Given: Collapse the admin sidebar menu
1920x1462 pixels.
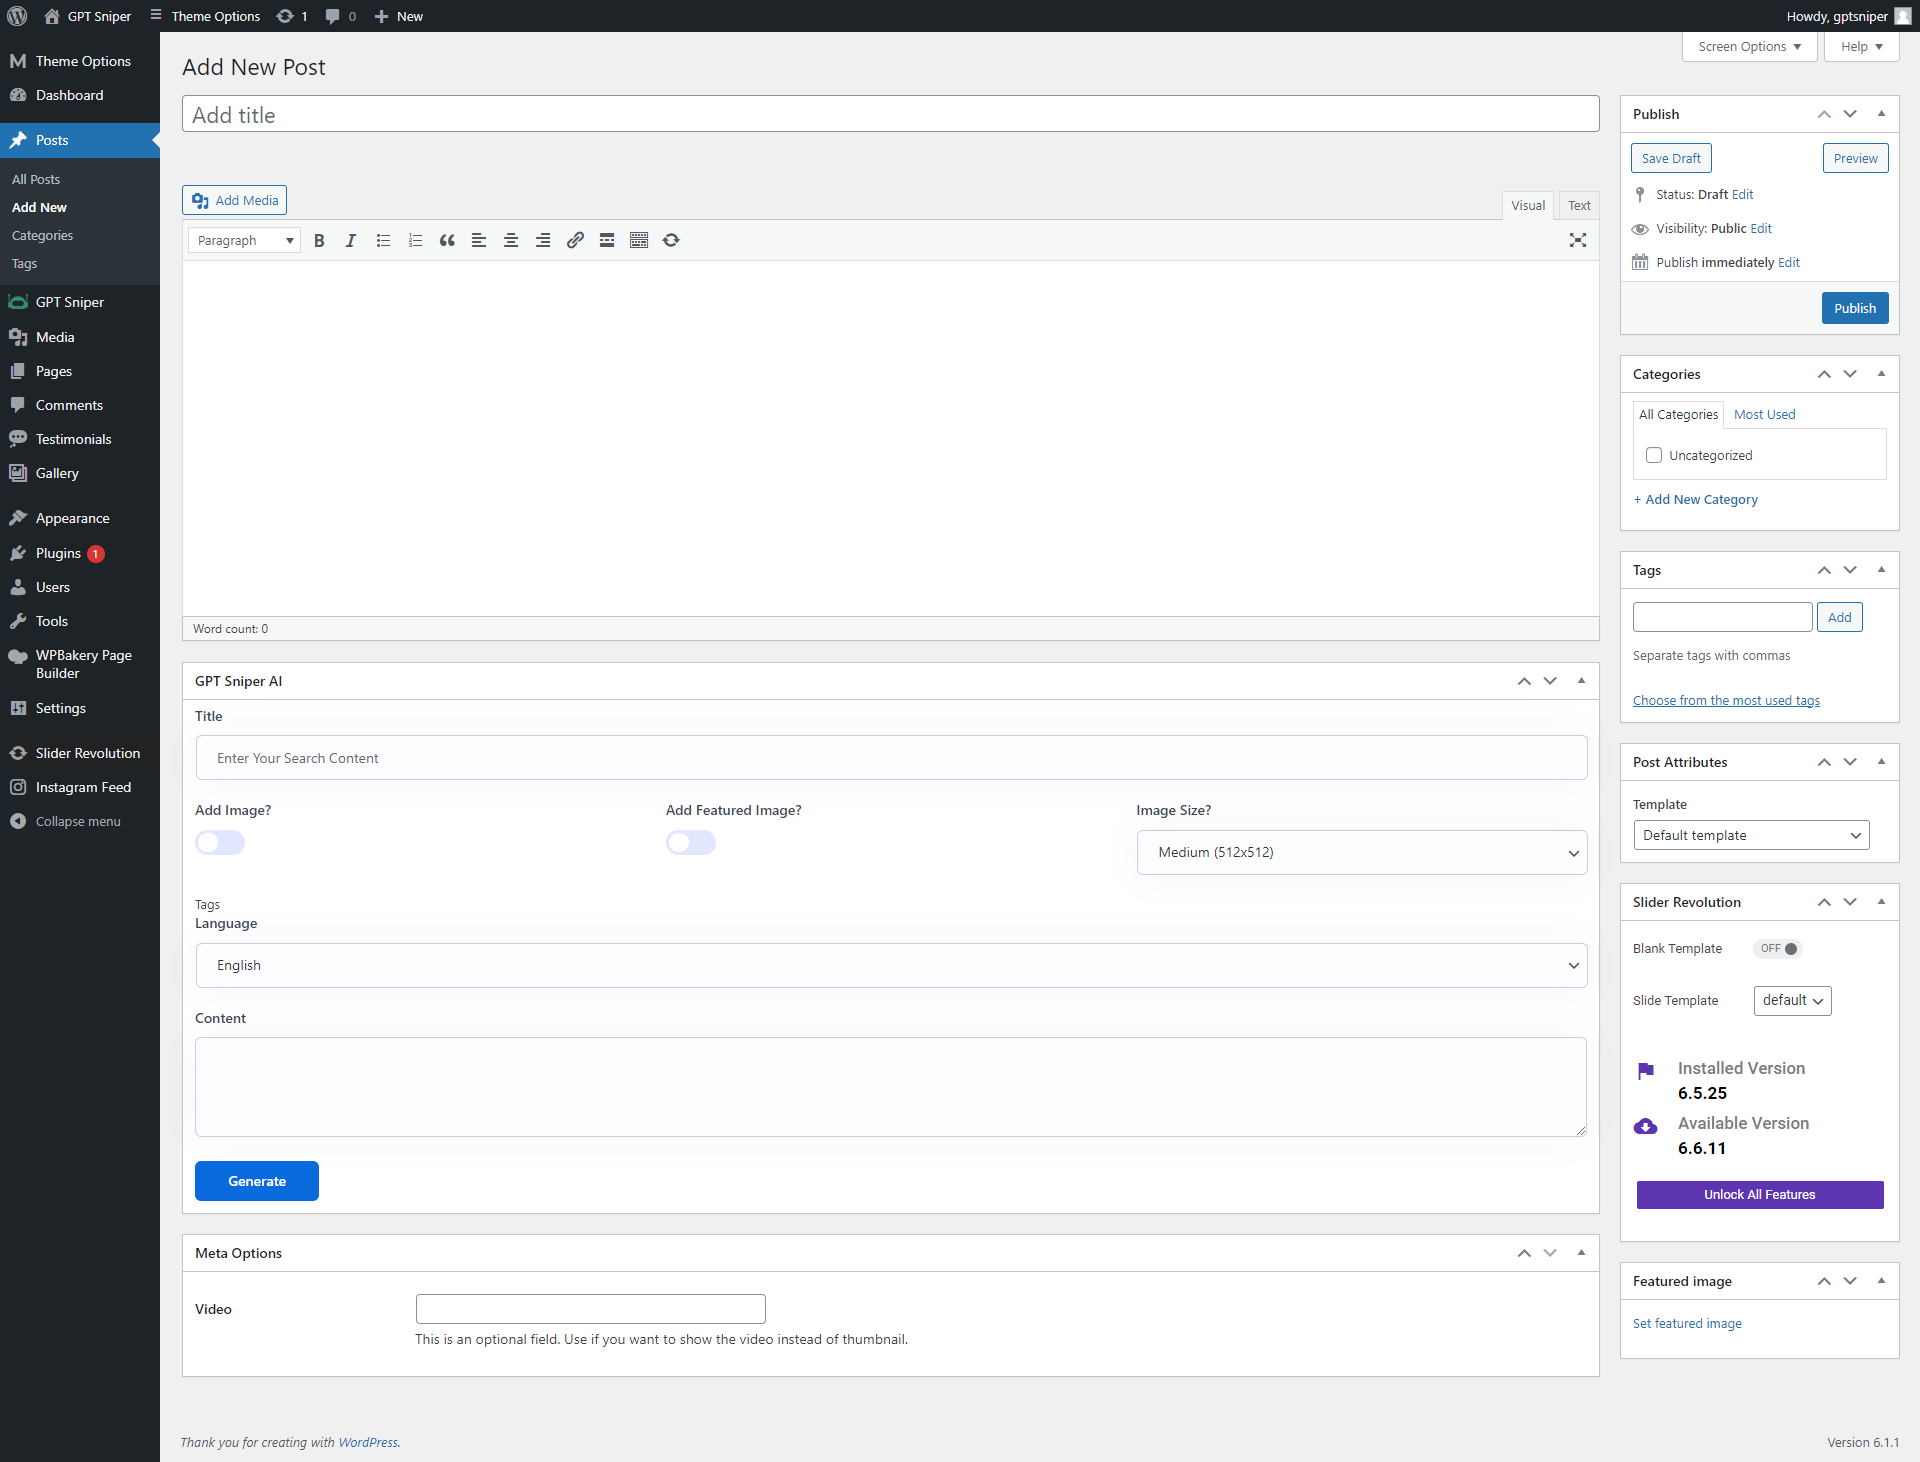Looking at the screenshot, I should 80,821.
